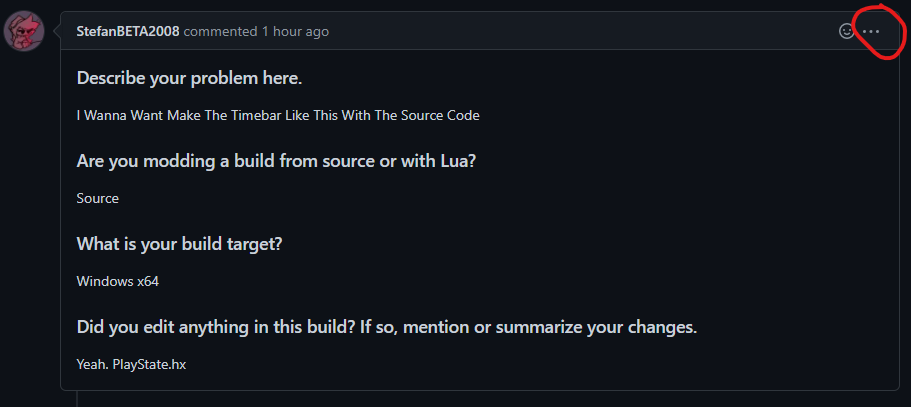Click the 'Source' answer text
Screen dimensions: 911x407
coord(98,198)
